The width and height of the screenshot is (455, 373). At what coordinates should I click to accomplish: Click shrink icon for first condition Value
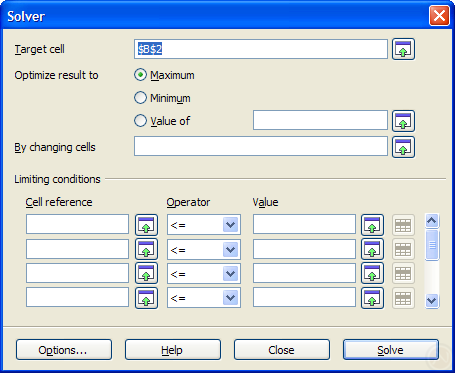372,225
